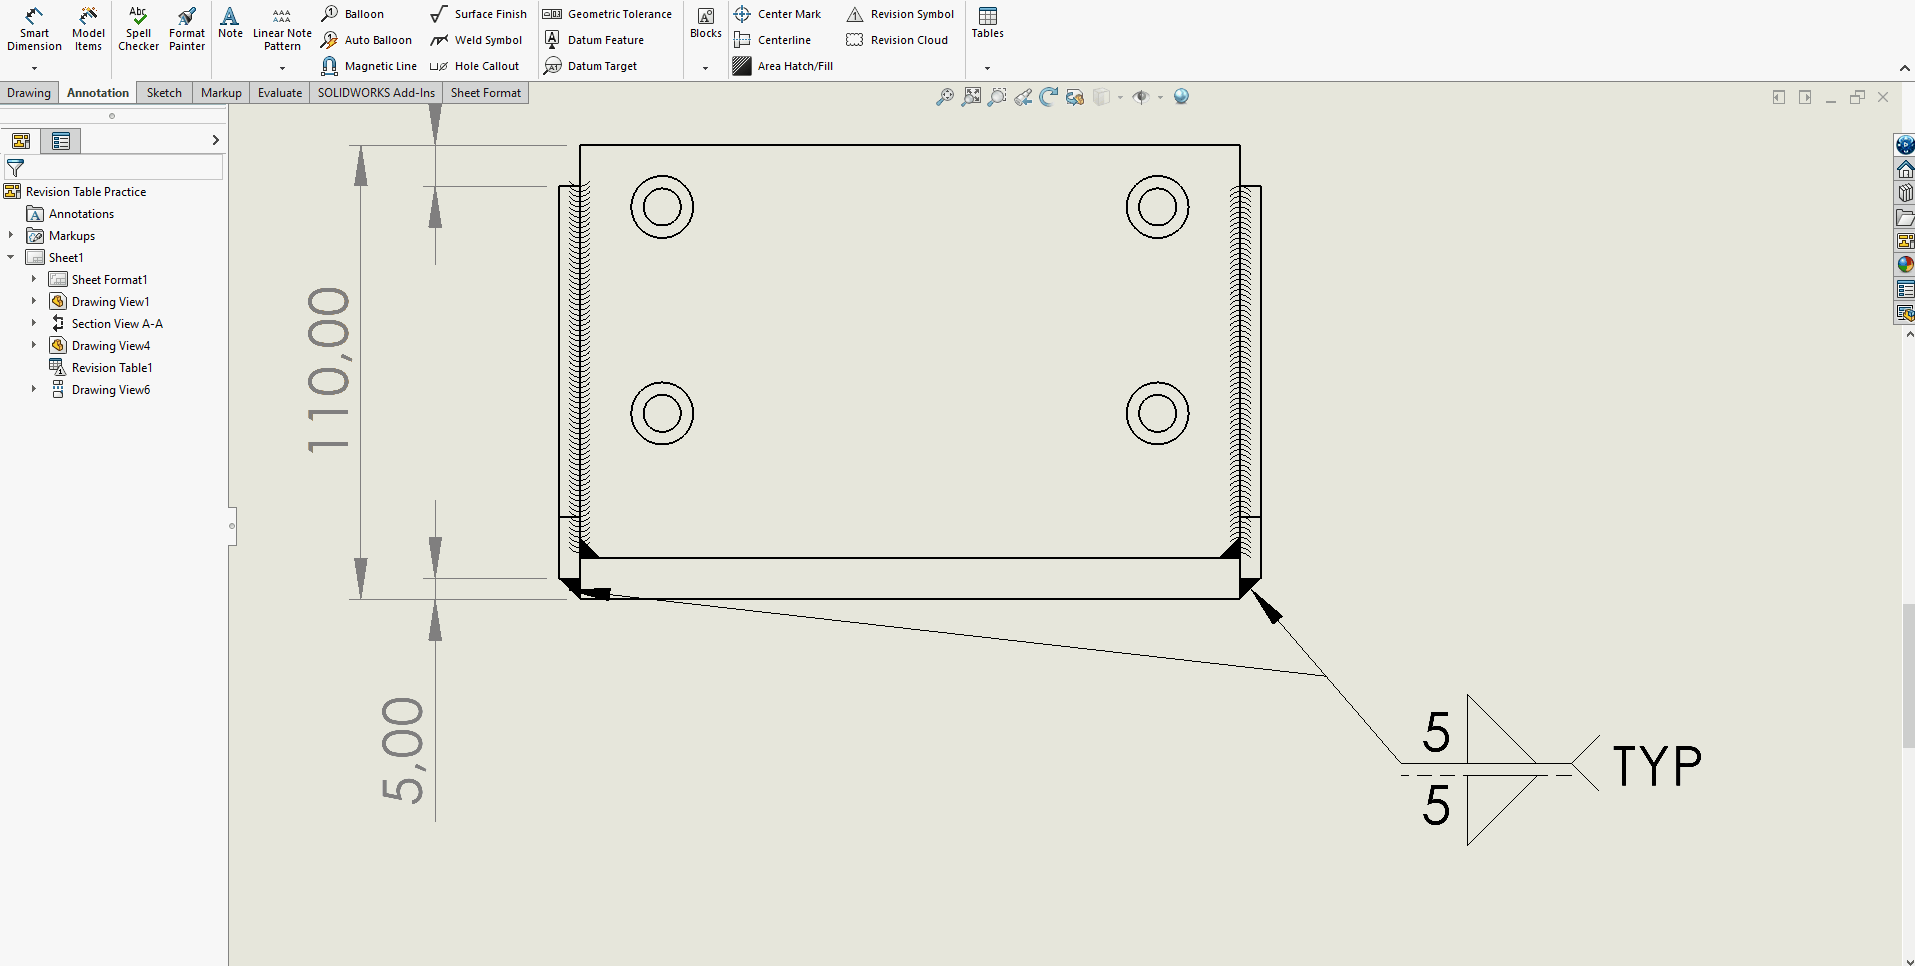Viewport: 1915px width, 966px height.
Task: Open the Tables dropdown arrow
Action: point(987,68)
